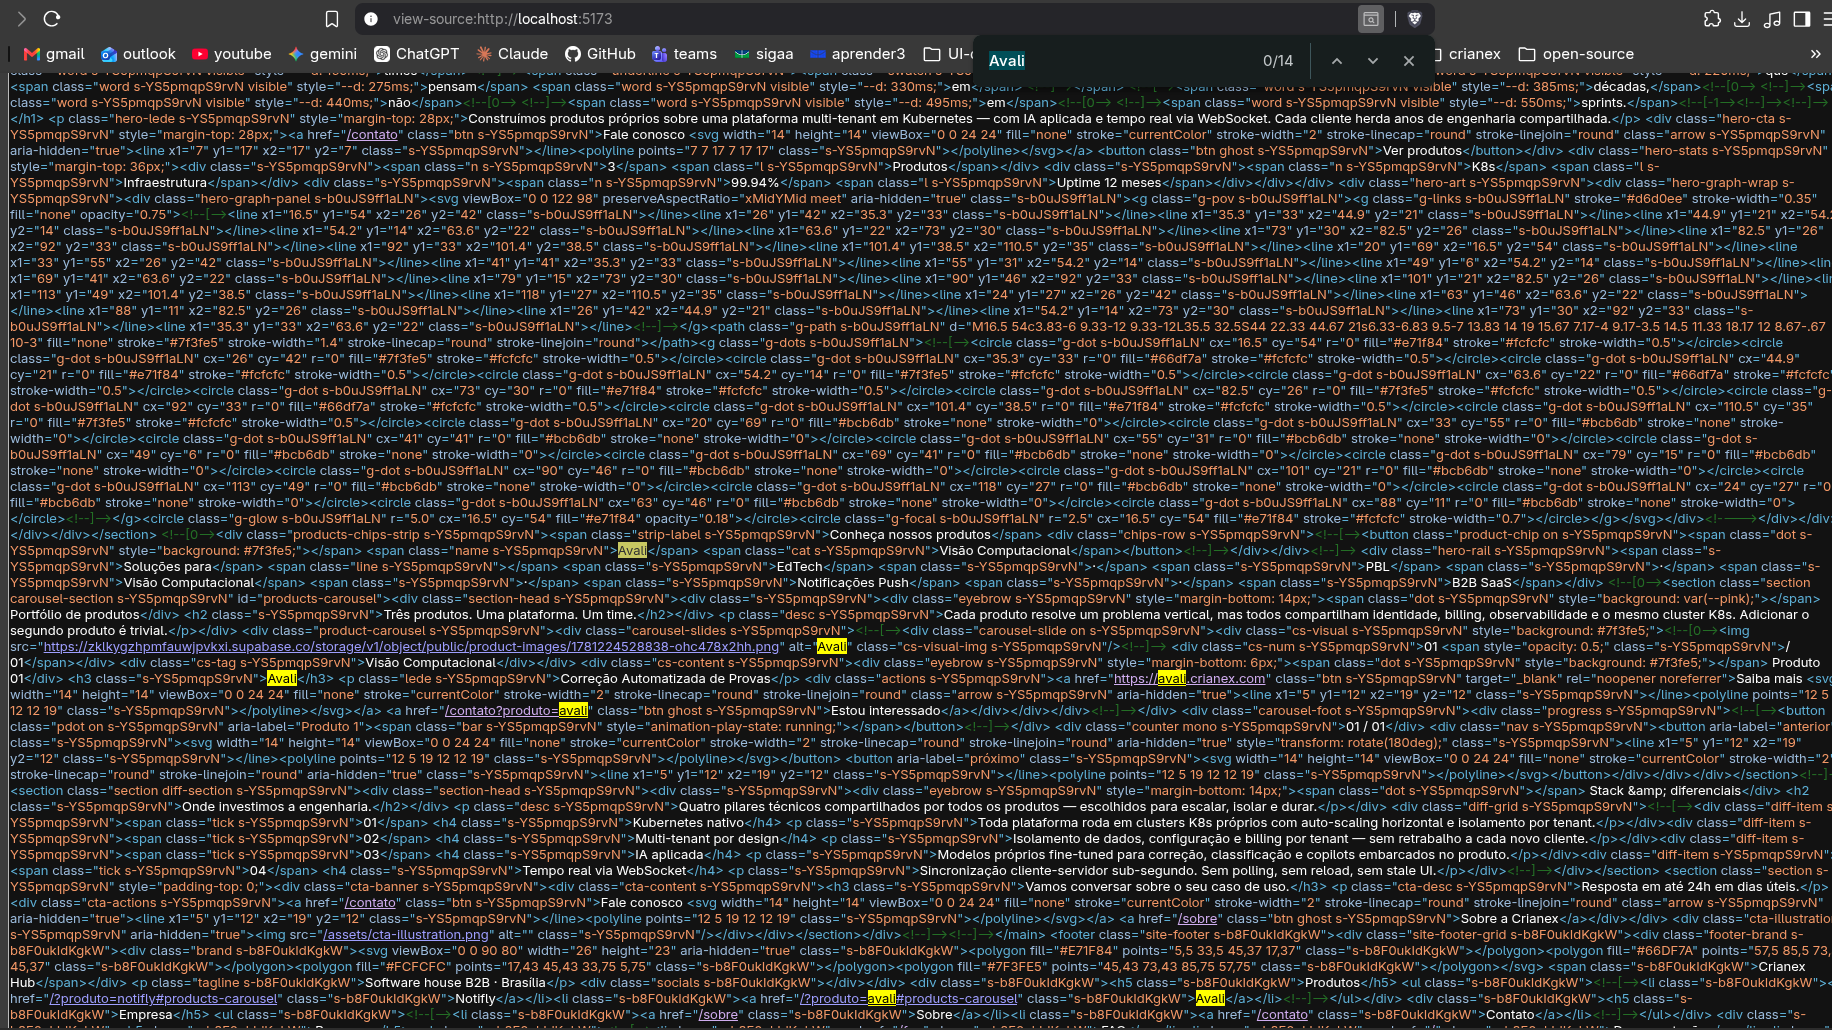Click the find-in-page icon in the address bar

click(1371, 19)
